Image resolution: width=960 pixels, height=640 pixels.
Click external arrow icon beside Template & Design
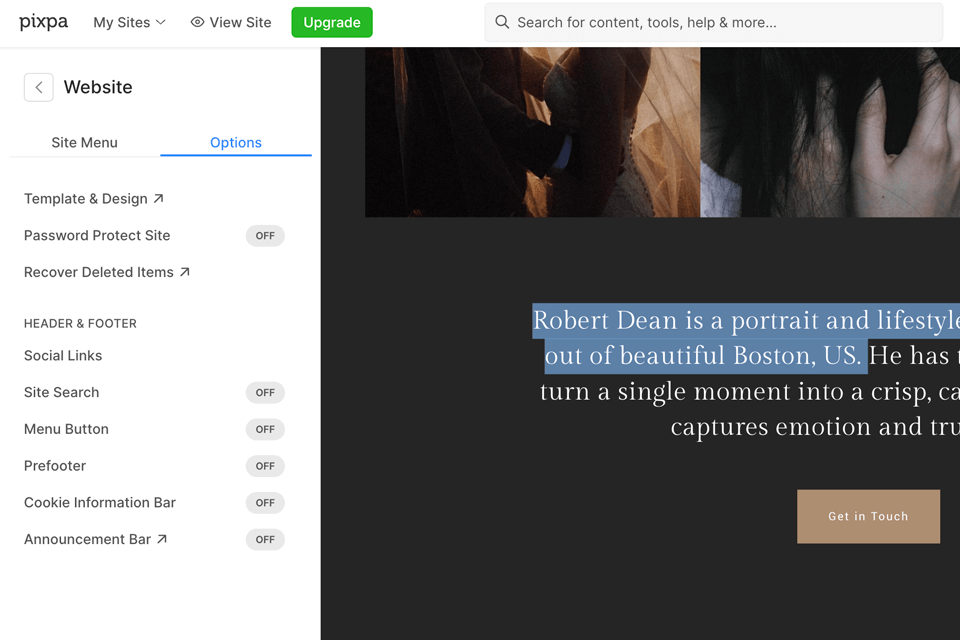159,198
